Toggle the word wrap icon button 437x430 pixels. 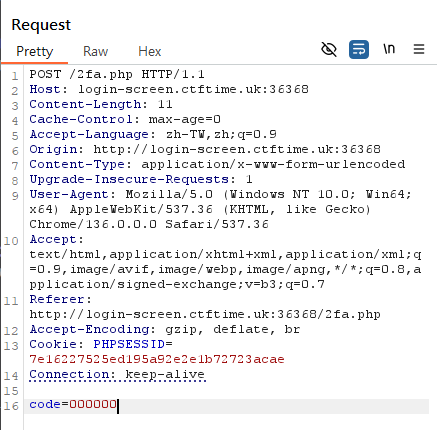pos(359,50)
